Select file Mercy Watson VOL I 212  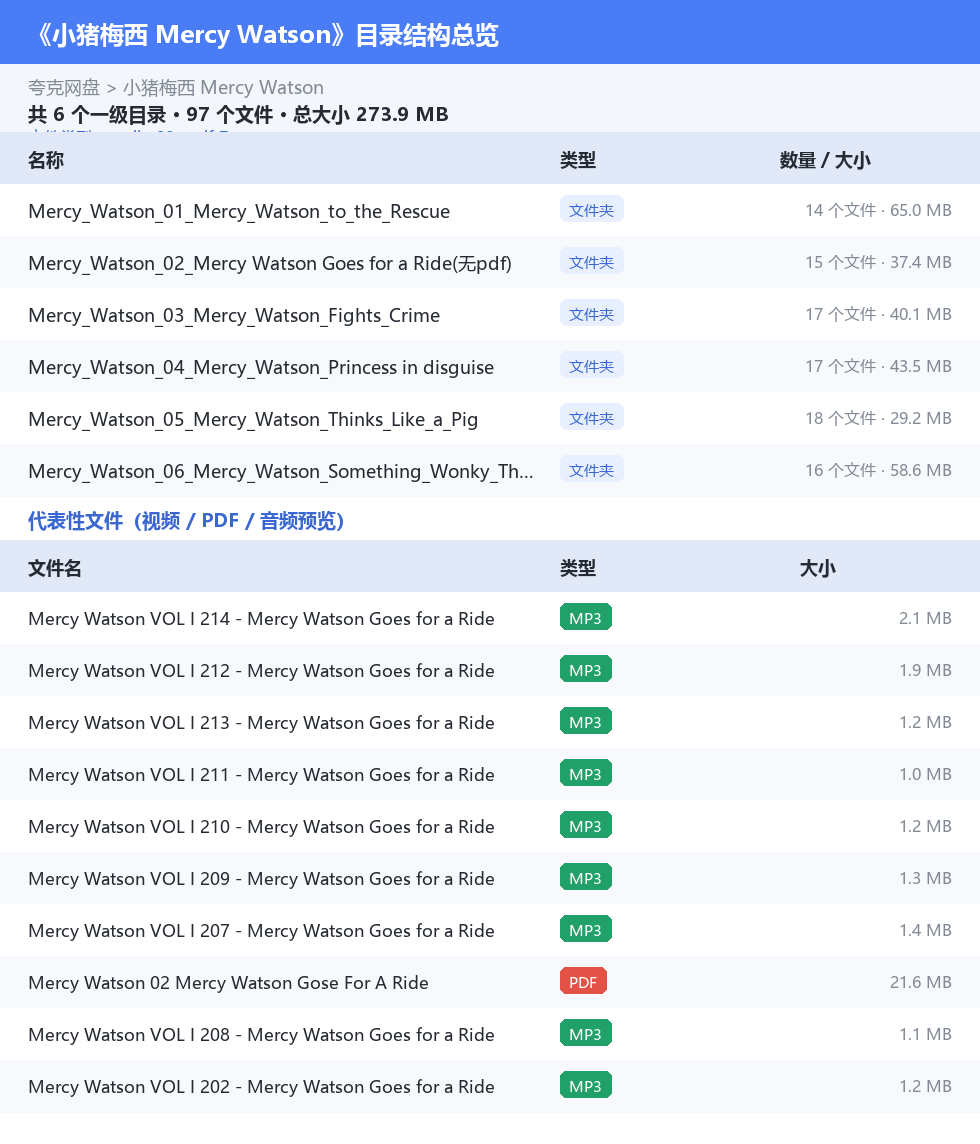tap(261, 670)
